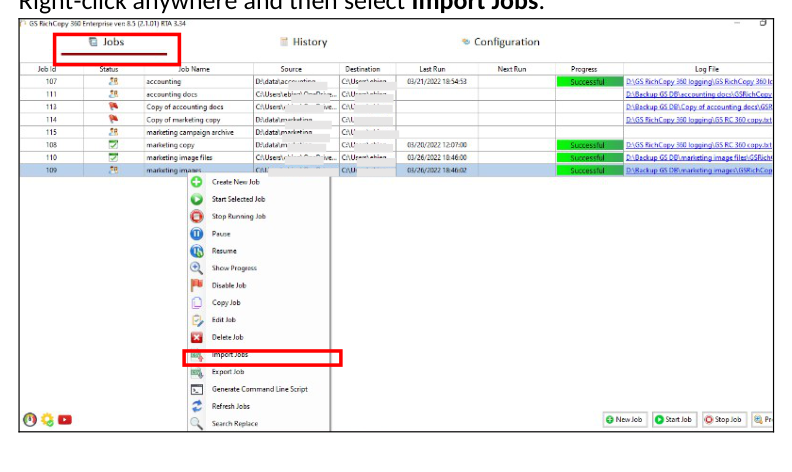Select the 'marketing image files' job name
Image resolution: width=792 pixels, height=472 pixels.
coord(179,158)
